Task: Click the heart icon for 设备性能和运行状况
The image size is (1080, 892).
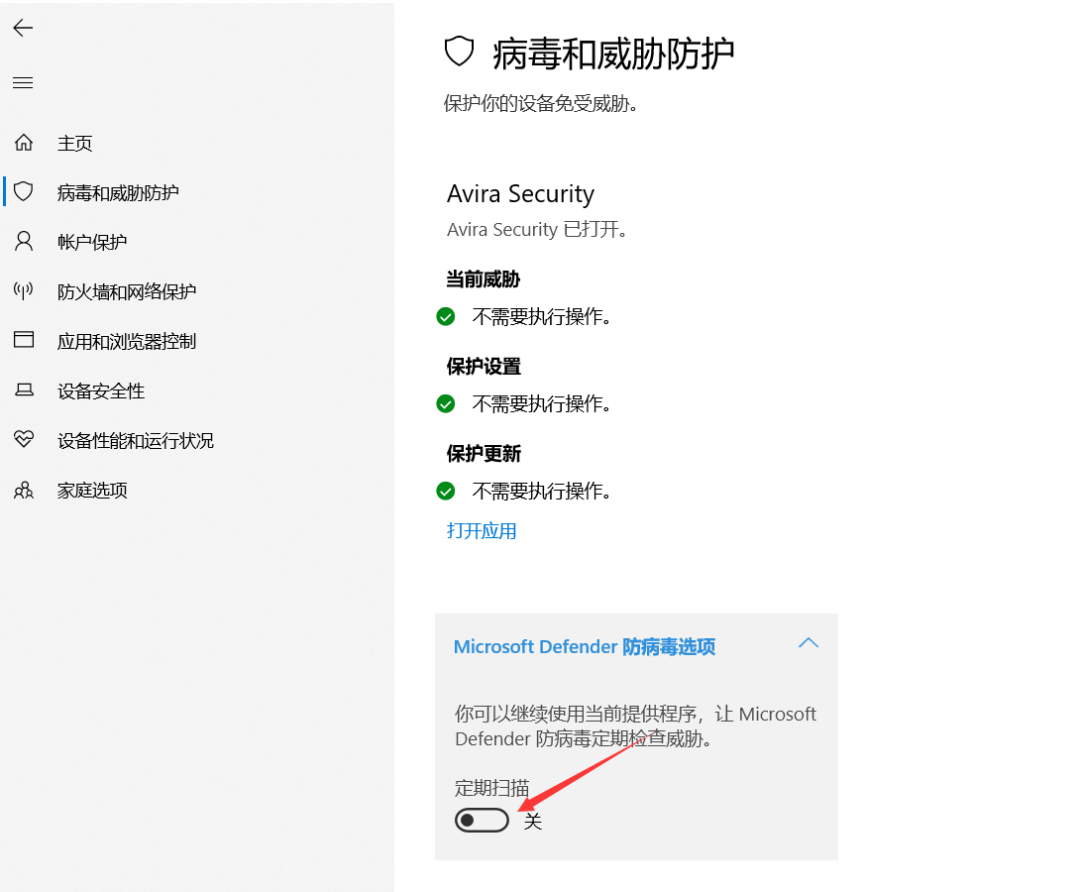Action: pyautogui.click(x=23, y=439)
